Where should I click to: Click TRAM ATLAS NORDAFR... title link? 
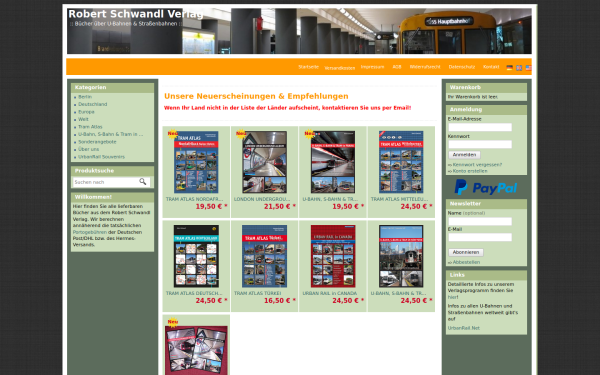tap(194, 199)
